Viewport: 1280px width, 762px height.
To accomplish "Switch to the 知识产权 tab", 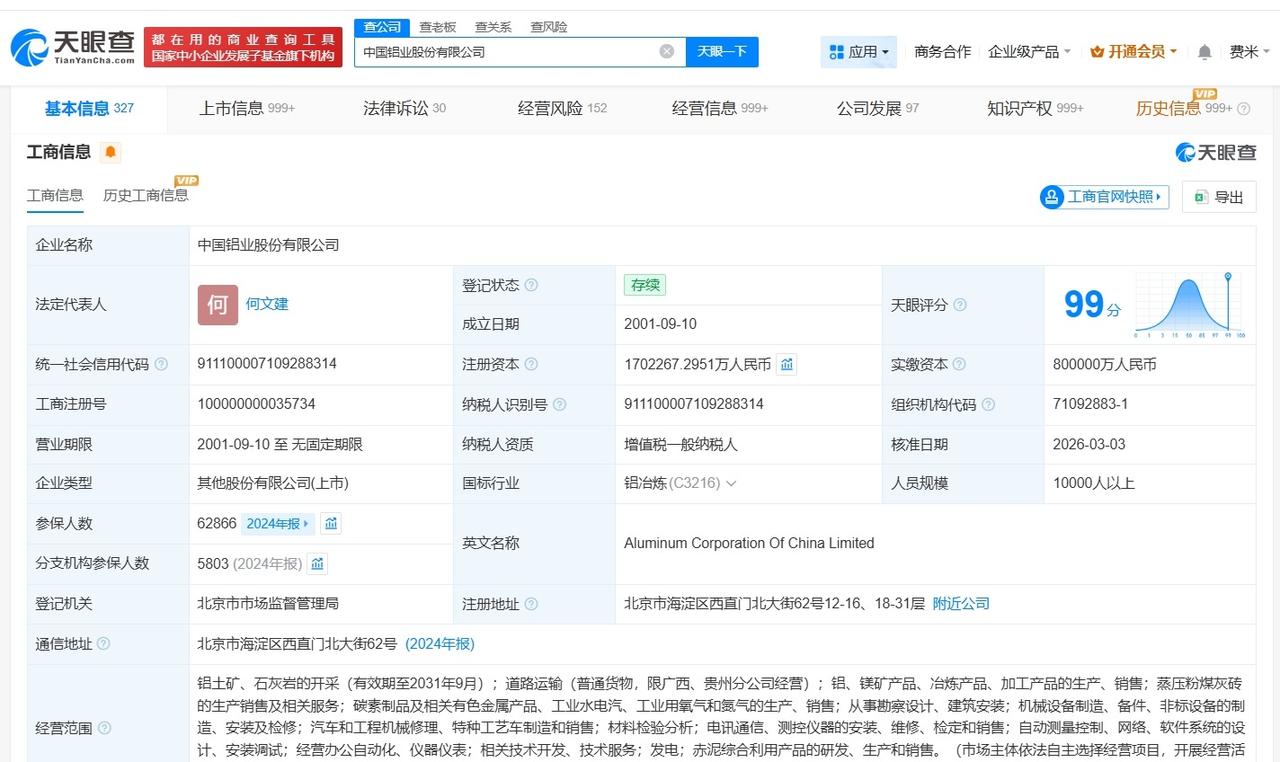I will [1034, 108].
